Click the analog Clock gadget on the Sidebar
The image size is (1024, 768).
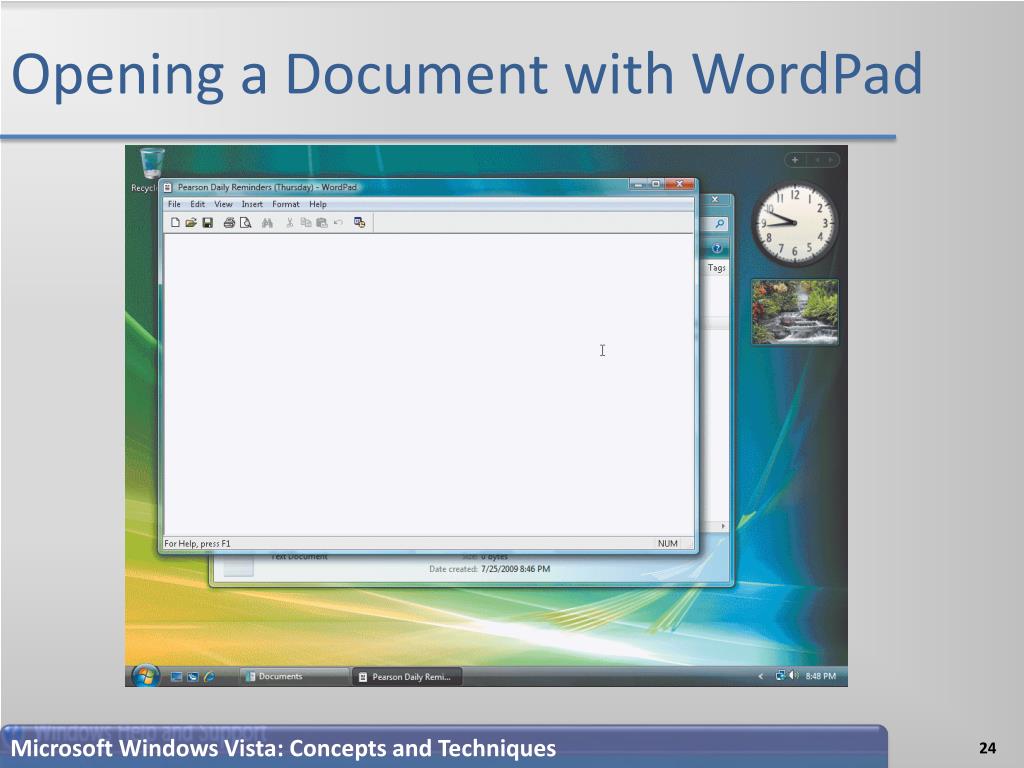794,224
